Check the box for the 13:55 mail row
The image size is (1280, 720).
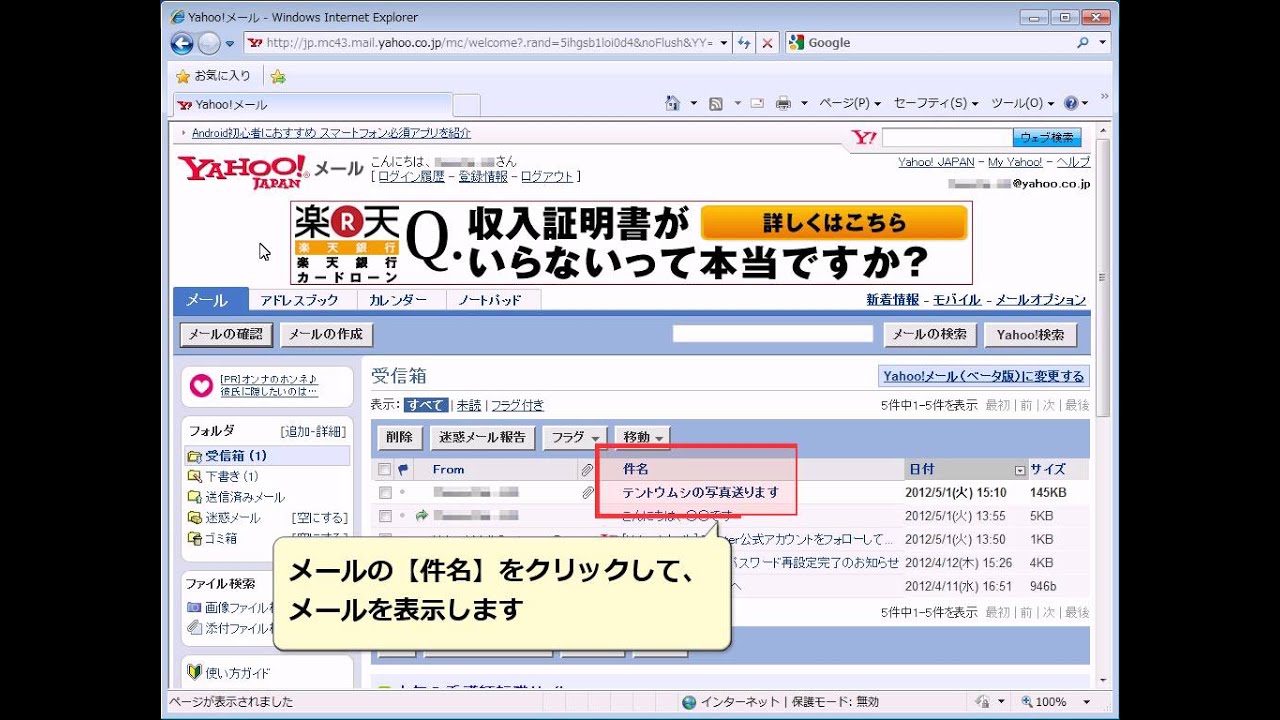385,516
